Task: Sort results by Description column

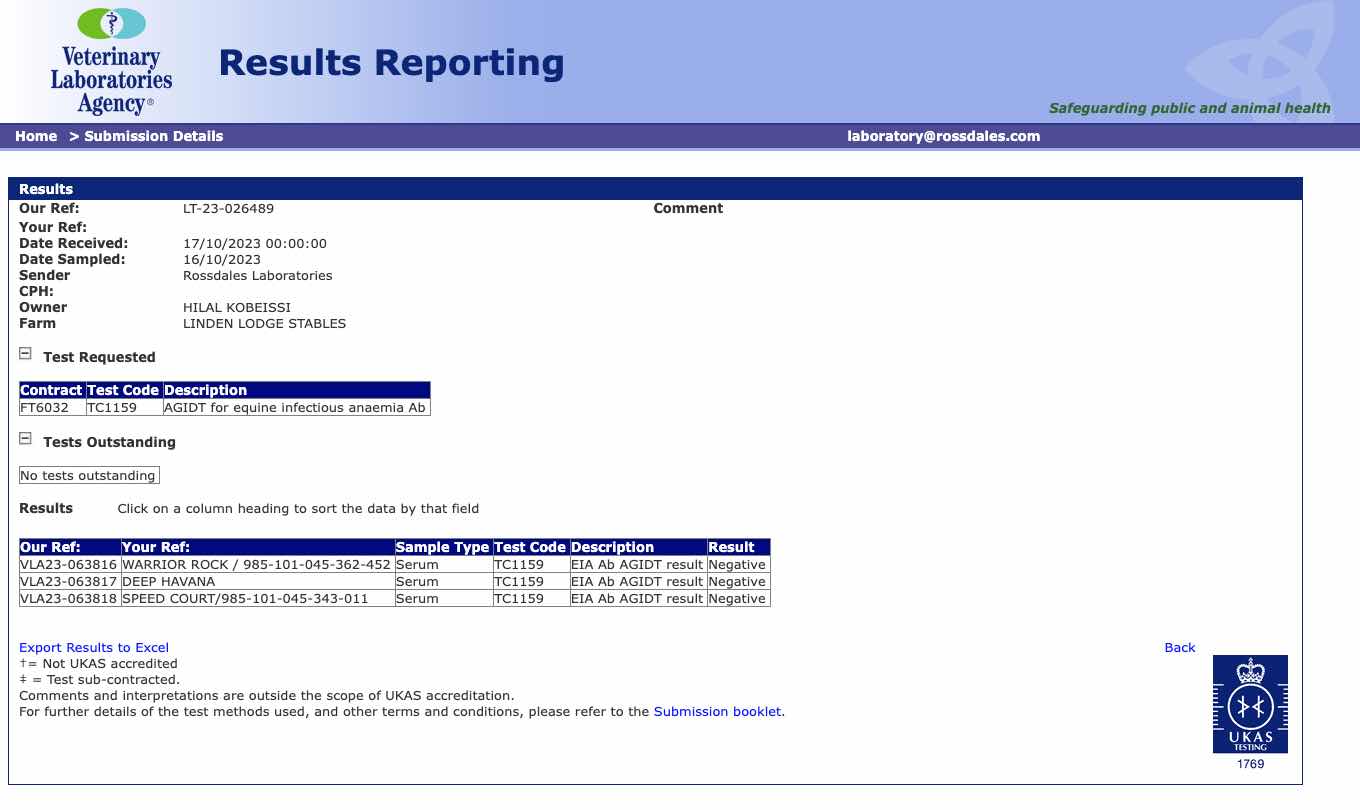Action: point(612,547)
